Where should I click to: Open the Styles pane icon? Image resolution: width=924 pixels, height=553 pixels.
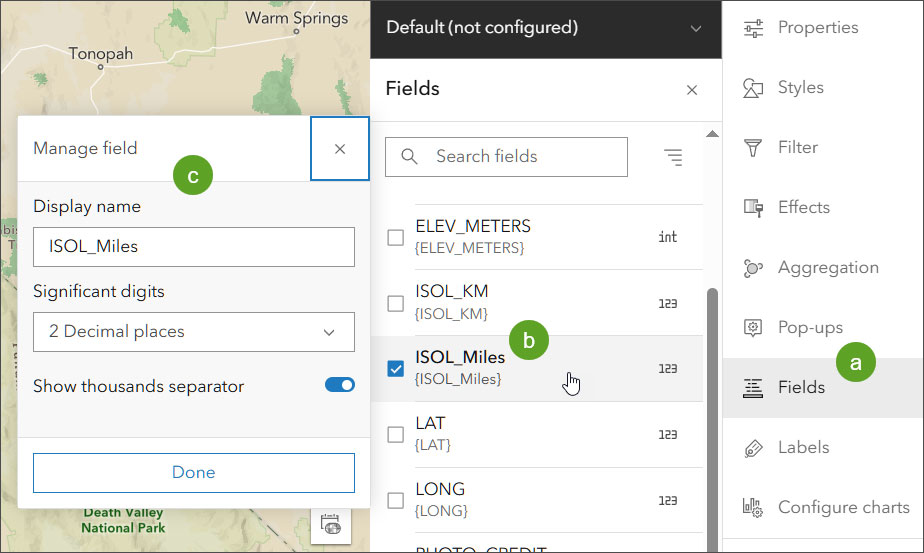click(x=754, y=88)
